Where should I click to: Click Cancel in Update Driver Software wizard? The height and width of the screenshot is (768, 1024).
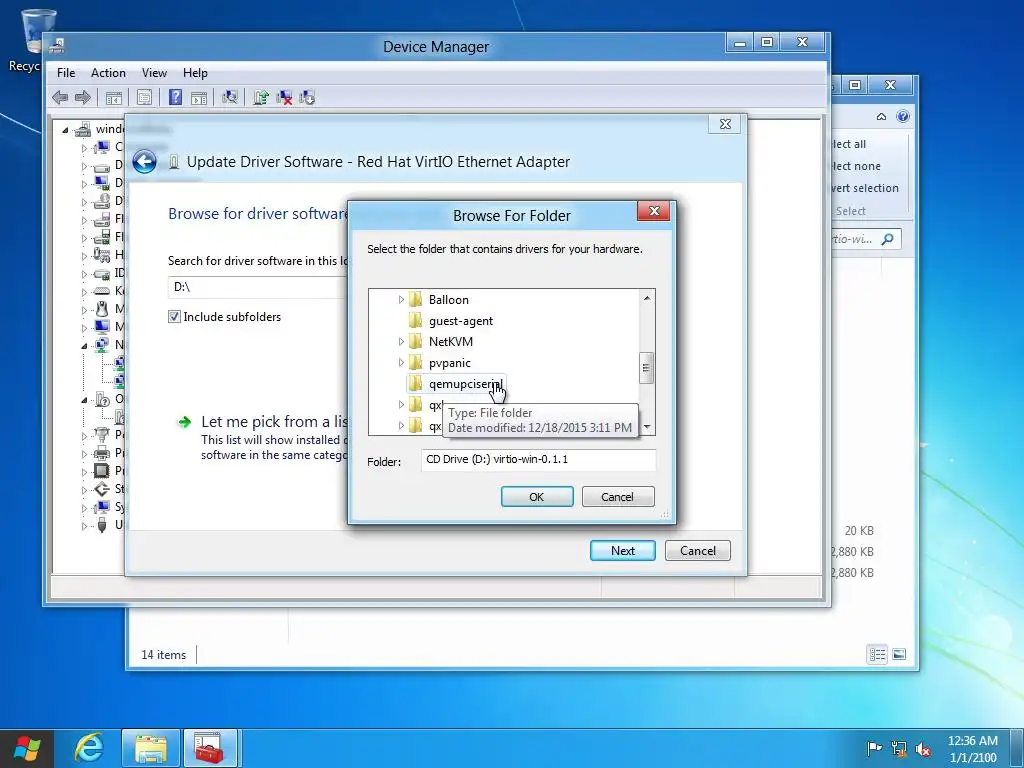click(697, 551)
